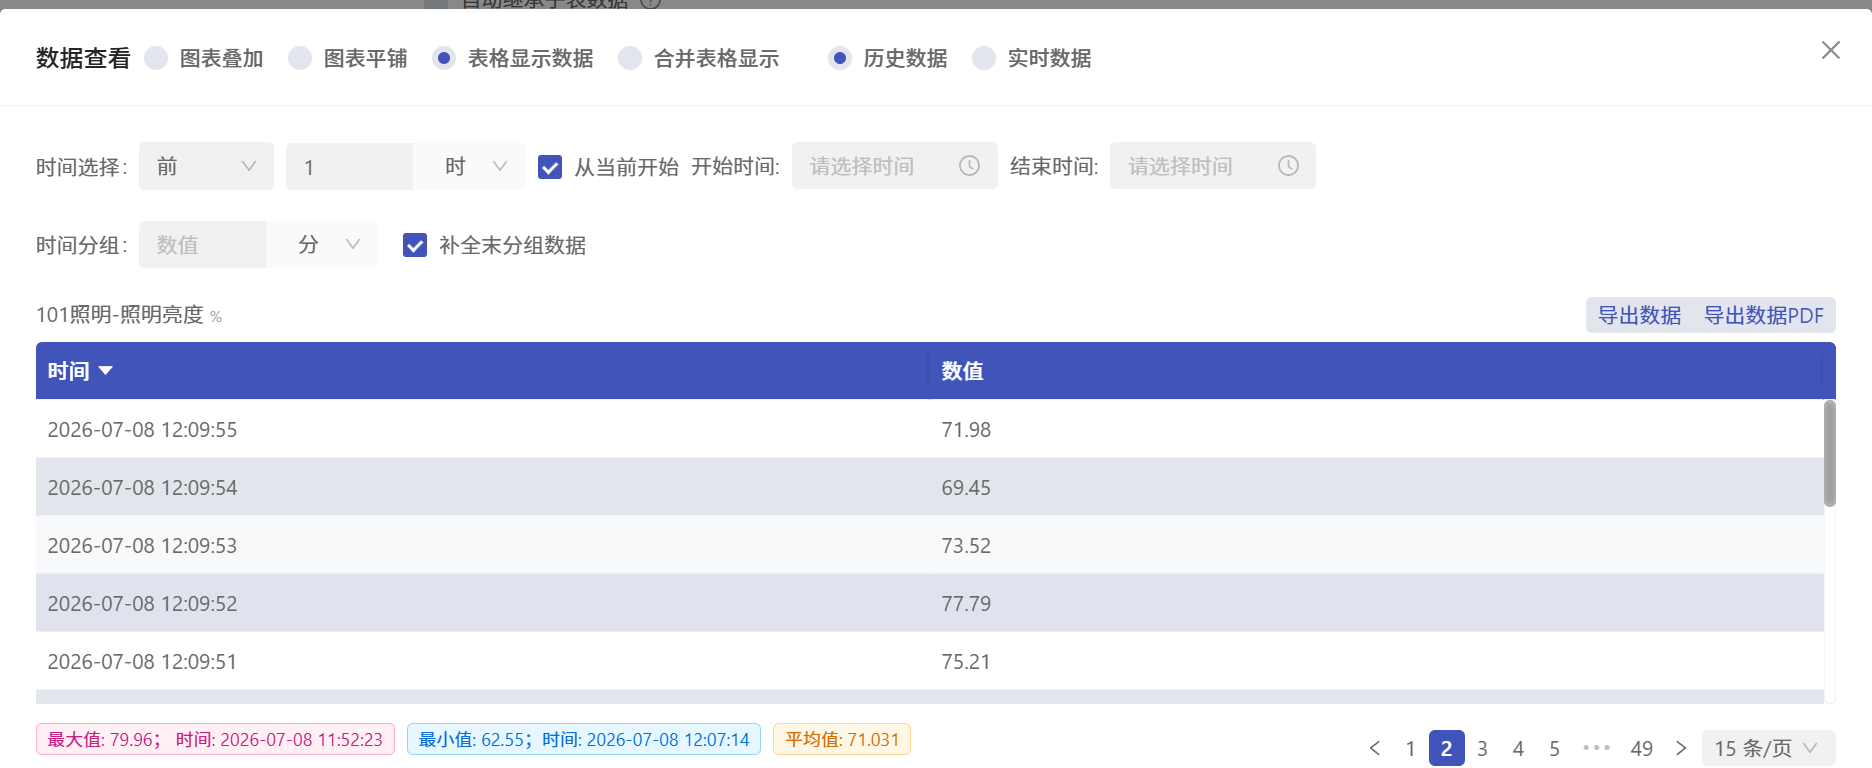Go to page 5
Viewport: 1872px width, 768px height.
pyautogui.click(x=1554, y=748)
